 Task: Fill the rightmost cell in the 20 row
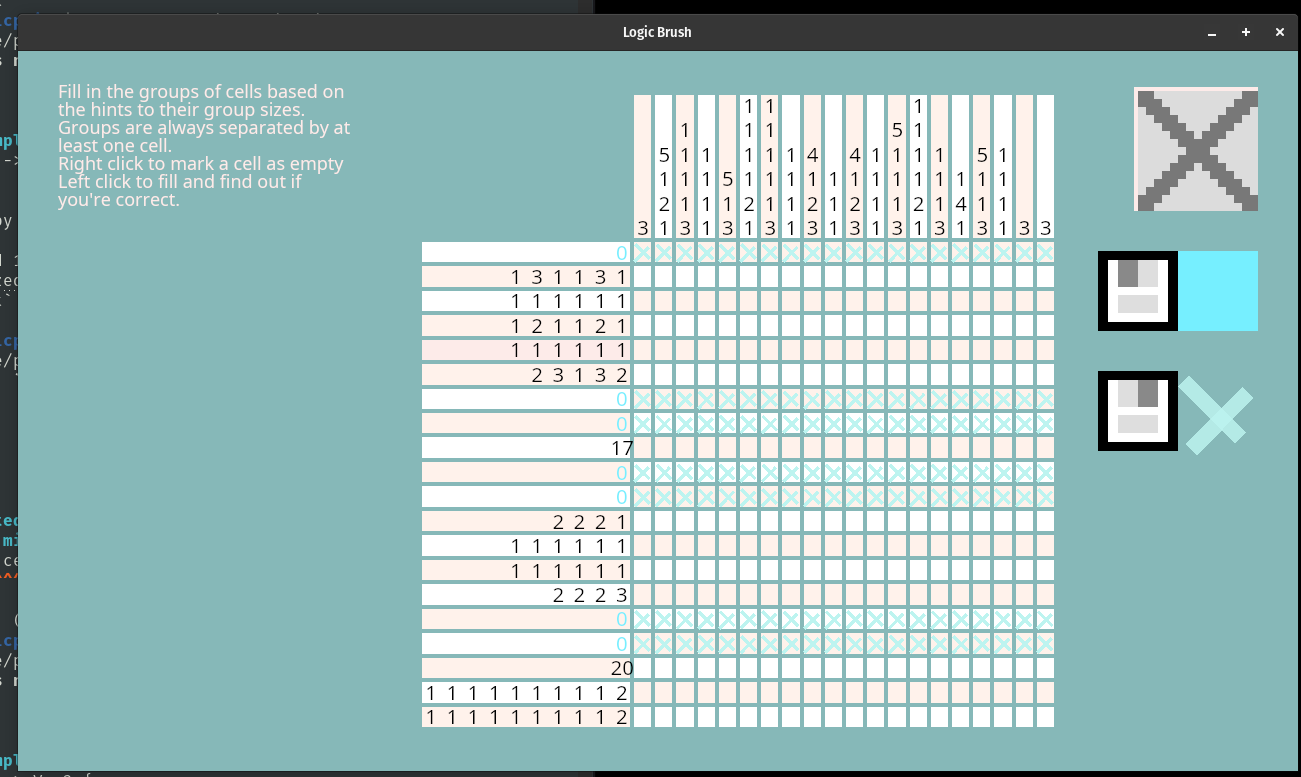click(1045, 668)
